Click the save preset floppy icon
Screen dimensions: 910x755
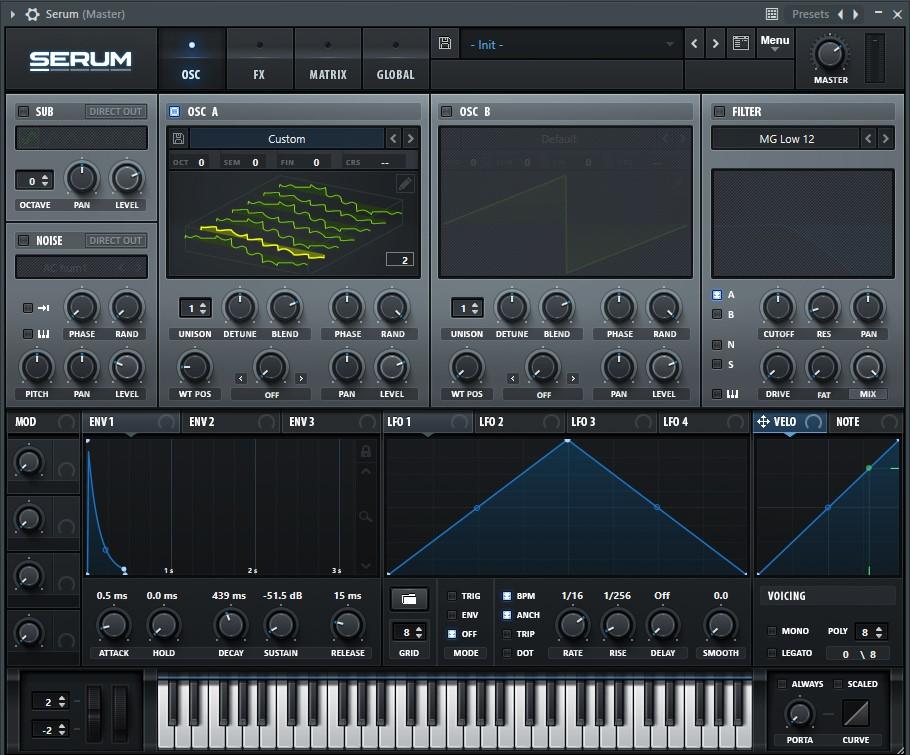(445, 43)
